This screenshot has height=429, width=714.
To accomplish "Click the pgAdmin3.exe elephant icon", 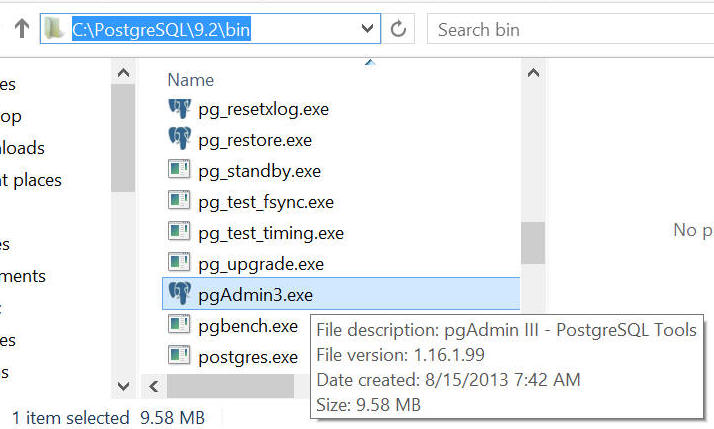I will [179, 293].
